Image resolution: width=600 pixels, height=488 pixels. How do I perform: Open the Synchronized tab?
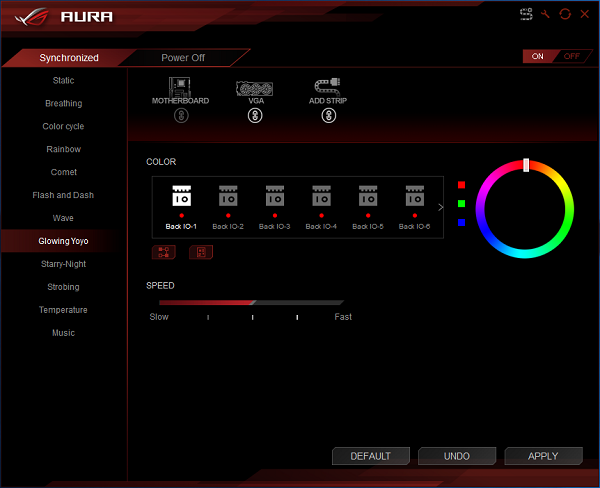pyautogui.click(x=69, y=58)
